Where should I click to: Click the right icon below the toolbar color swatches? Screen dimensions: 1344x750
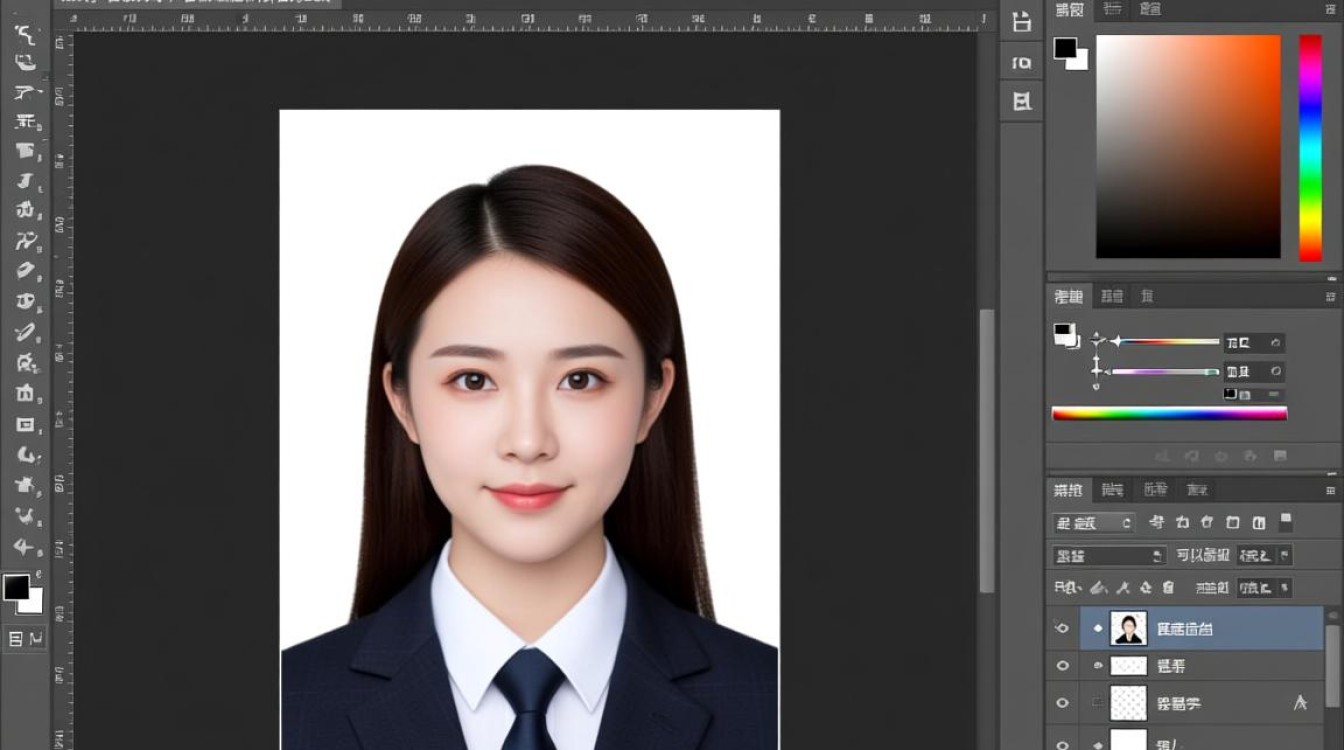click(x=36, y=638)
